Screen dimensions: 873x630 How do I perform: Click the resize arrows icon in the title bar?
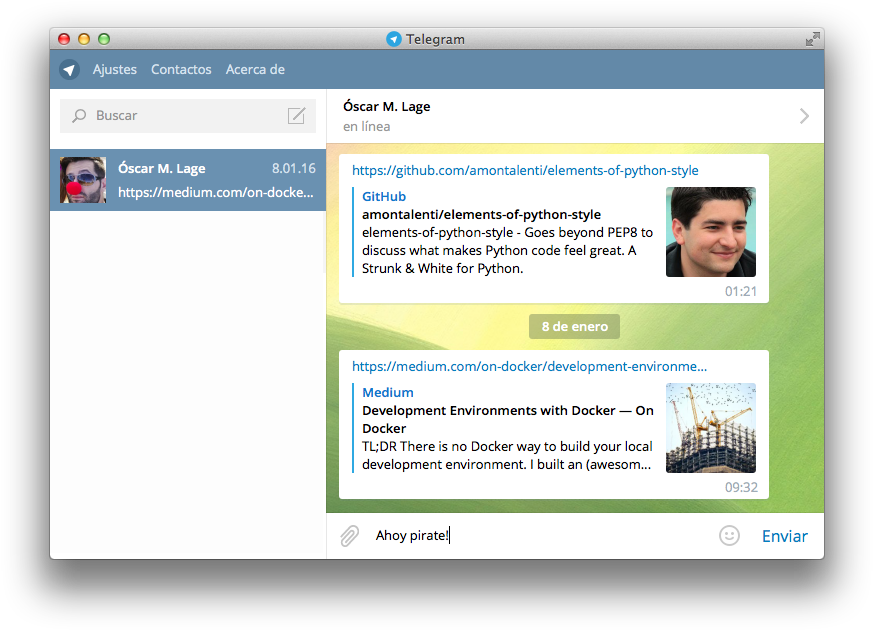(812, 39)
